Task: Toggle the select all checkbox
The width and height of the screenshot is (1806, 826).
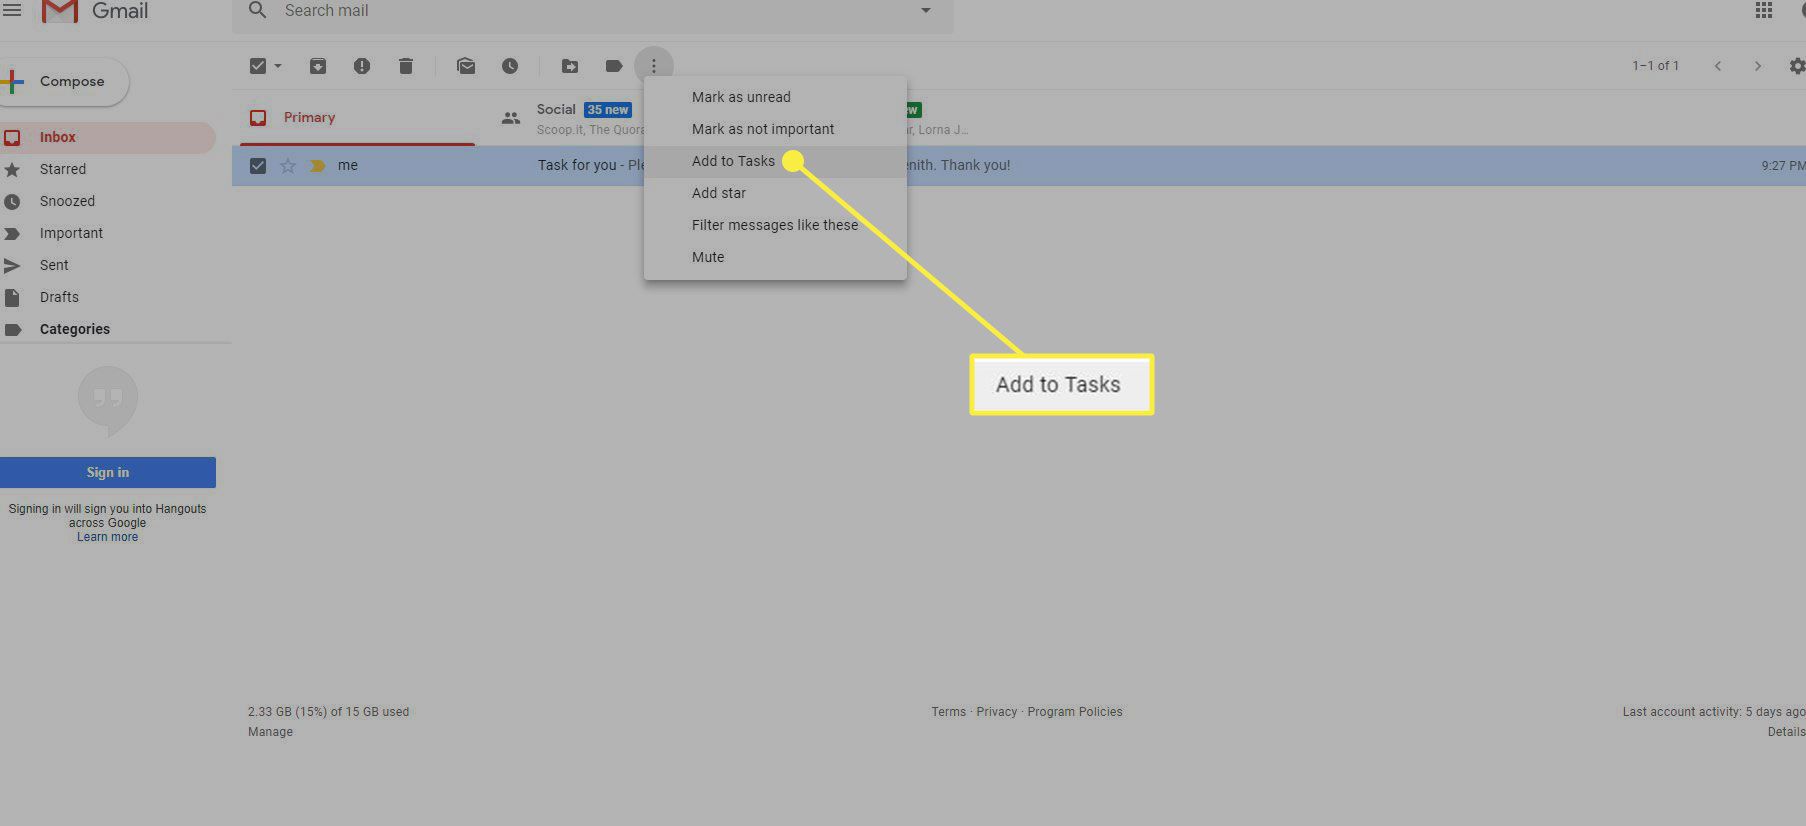Action: 258,66
